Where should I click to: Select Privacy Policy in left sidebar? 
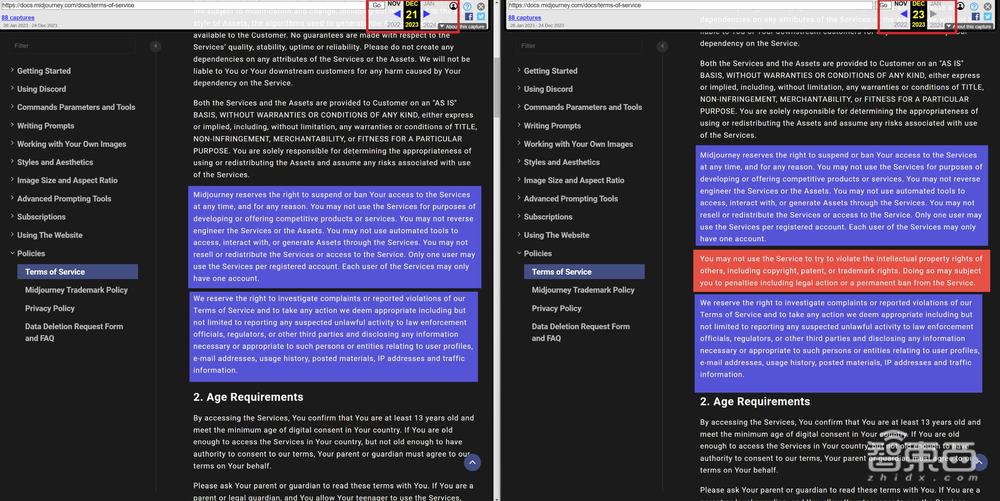tap(50, 308)
